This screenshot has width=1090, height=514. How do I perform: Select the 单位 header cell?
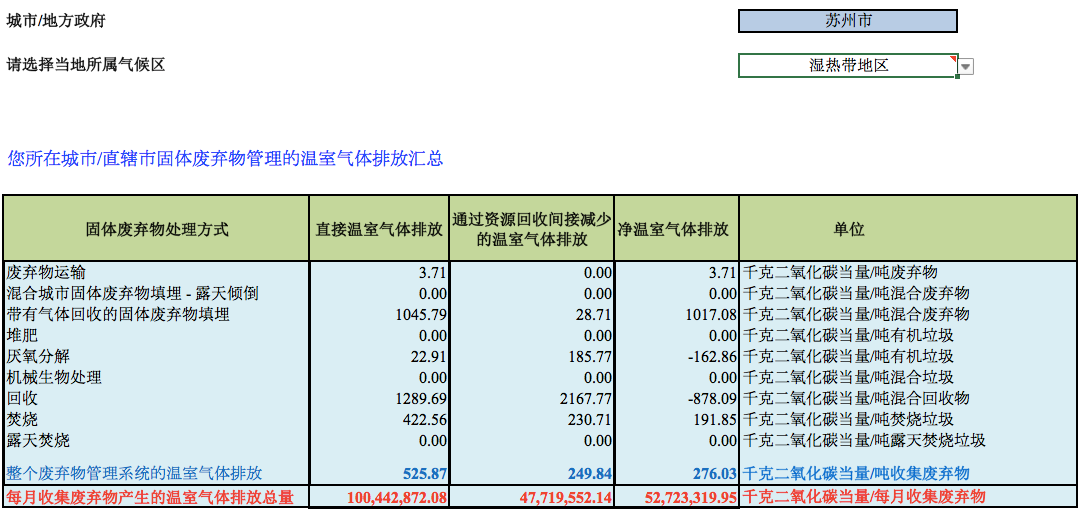click(848, 229)
